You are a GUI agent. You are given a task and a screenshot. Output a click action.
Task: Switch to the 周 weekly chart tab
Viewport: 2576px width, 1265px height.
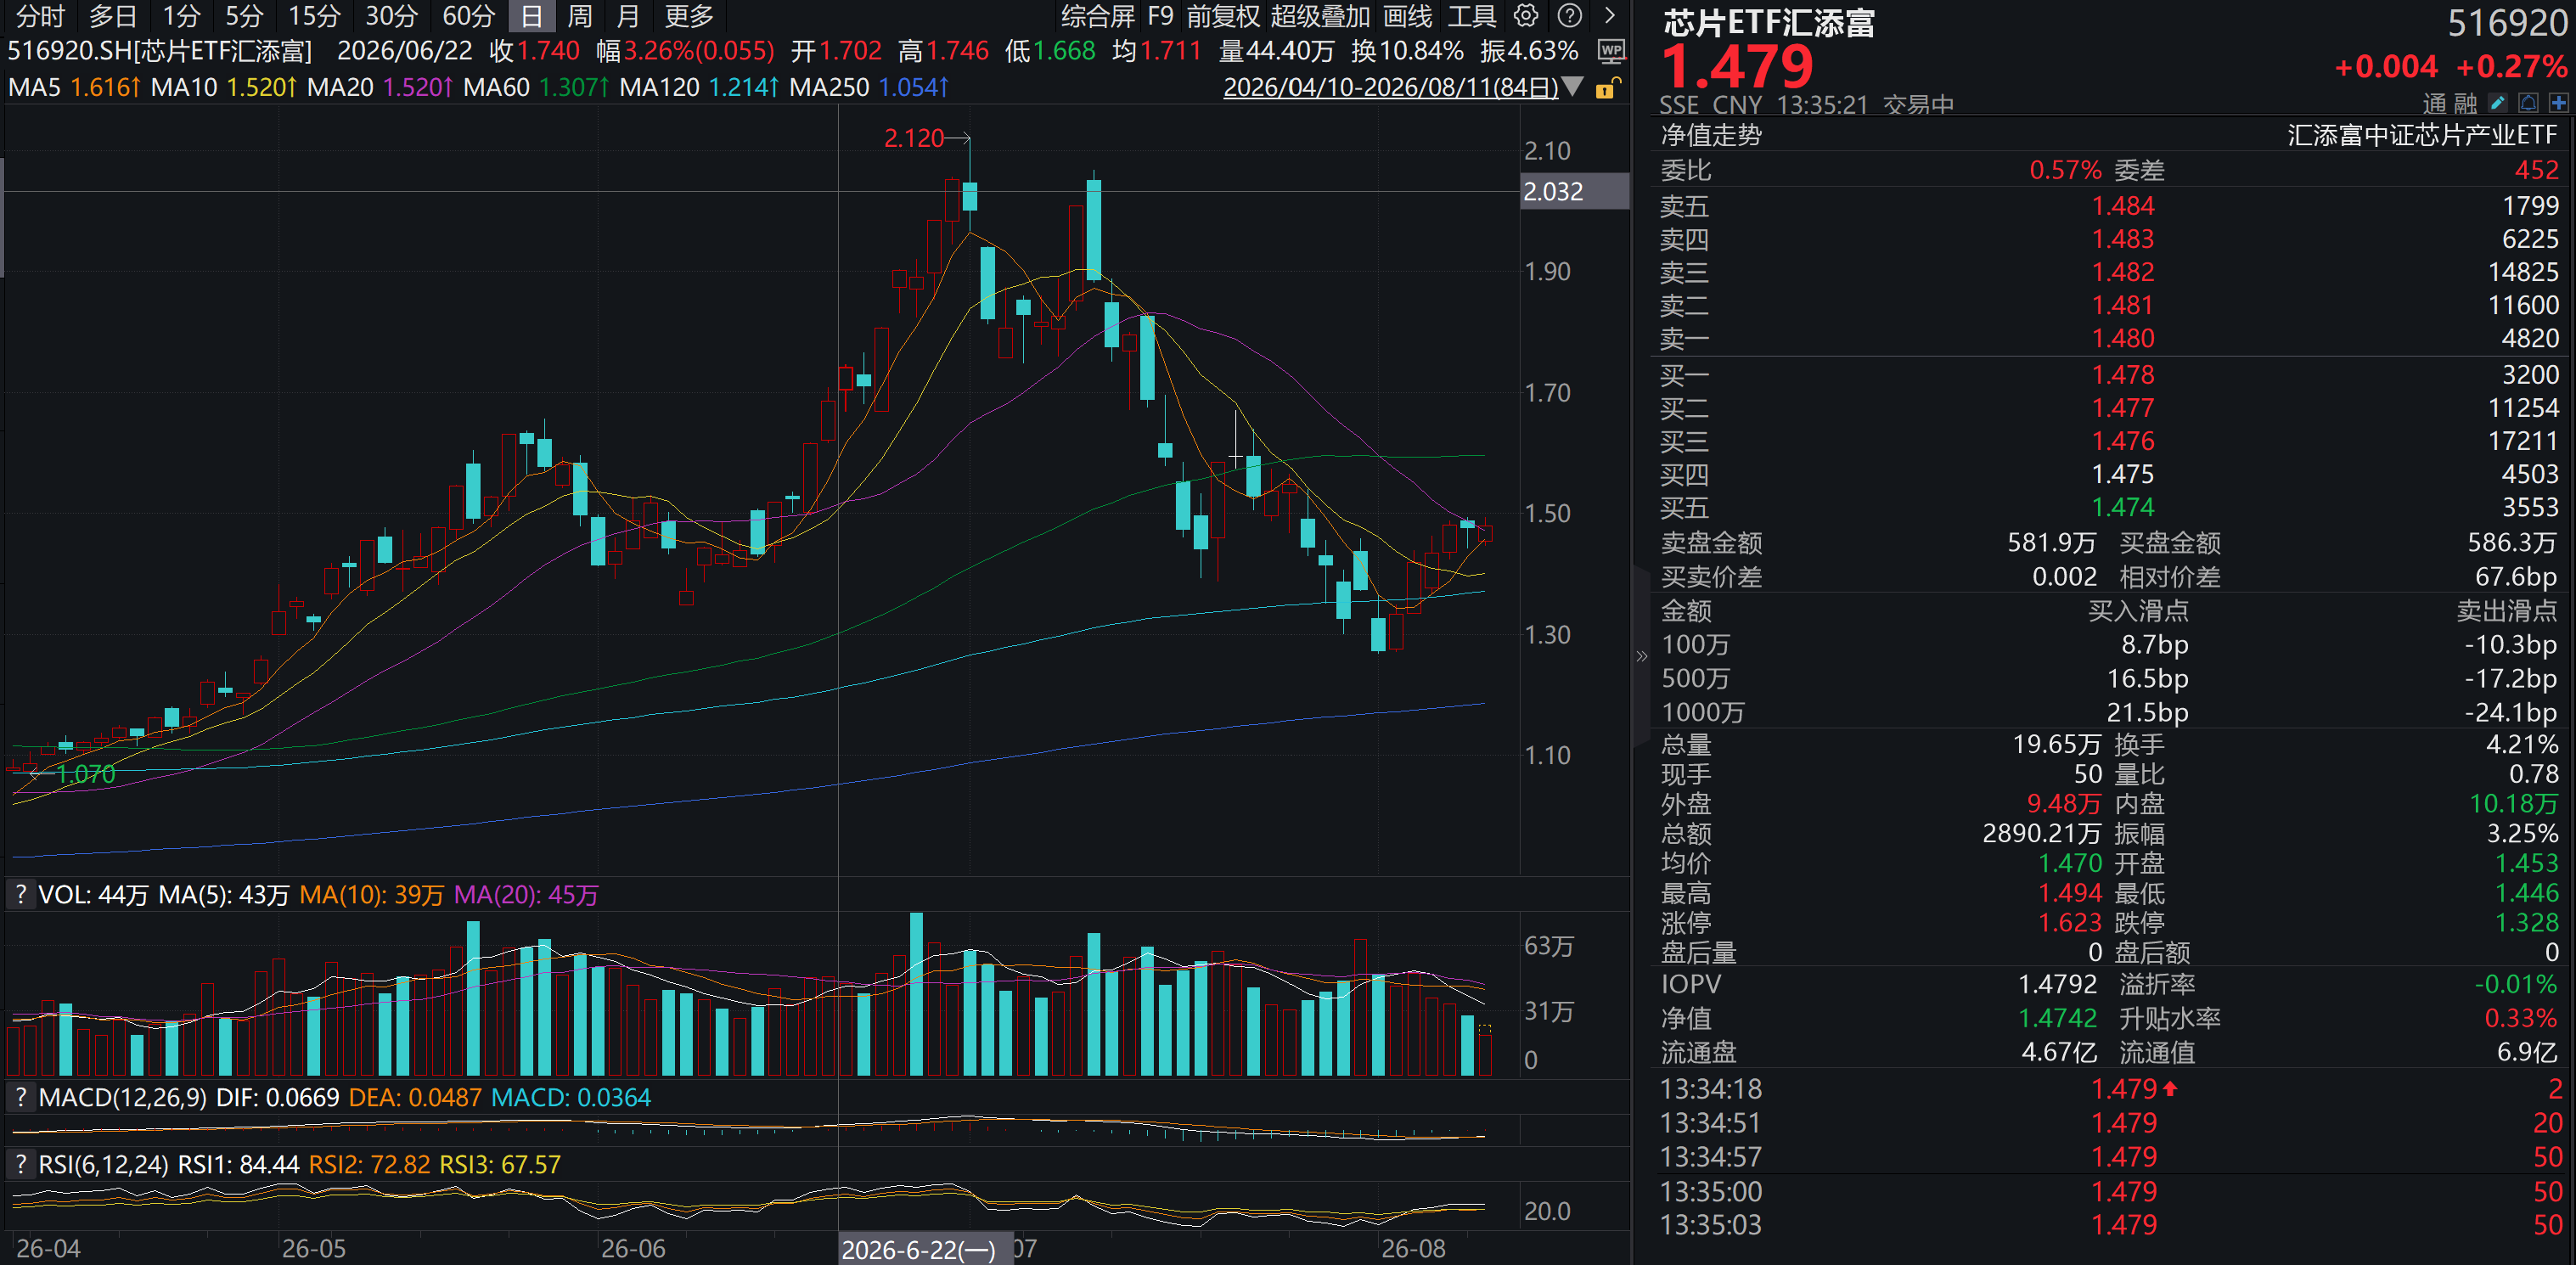pyautogui.click(x=580, y=16)
